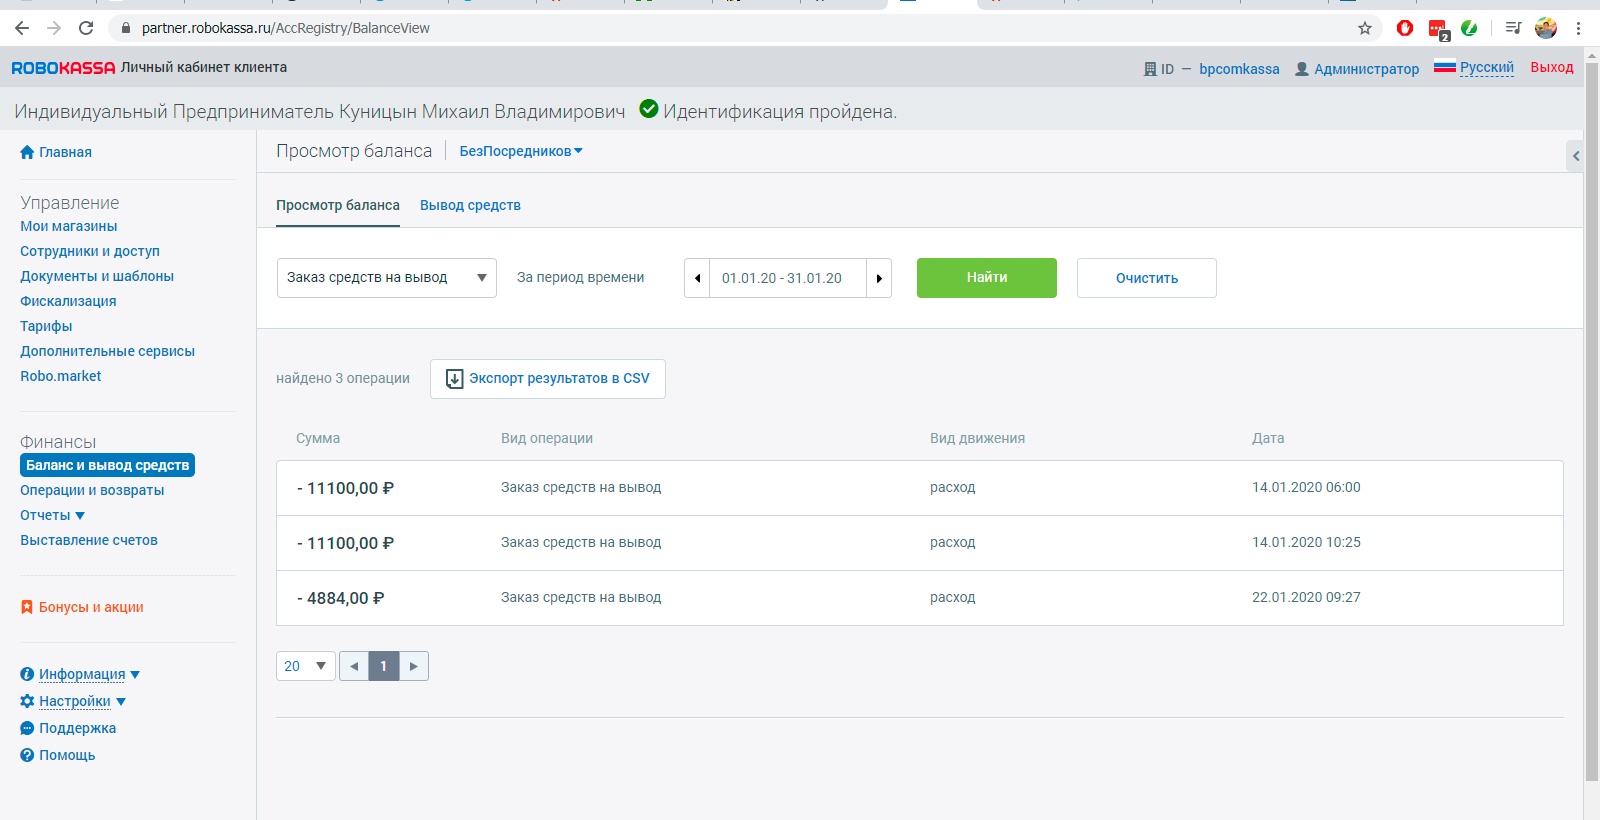Open the rows-per-page dropdown showing 20

pyautogui.click(x=305, y=666)
